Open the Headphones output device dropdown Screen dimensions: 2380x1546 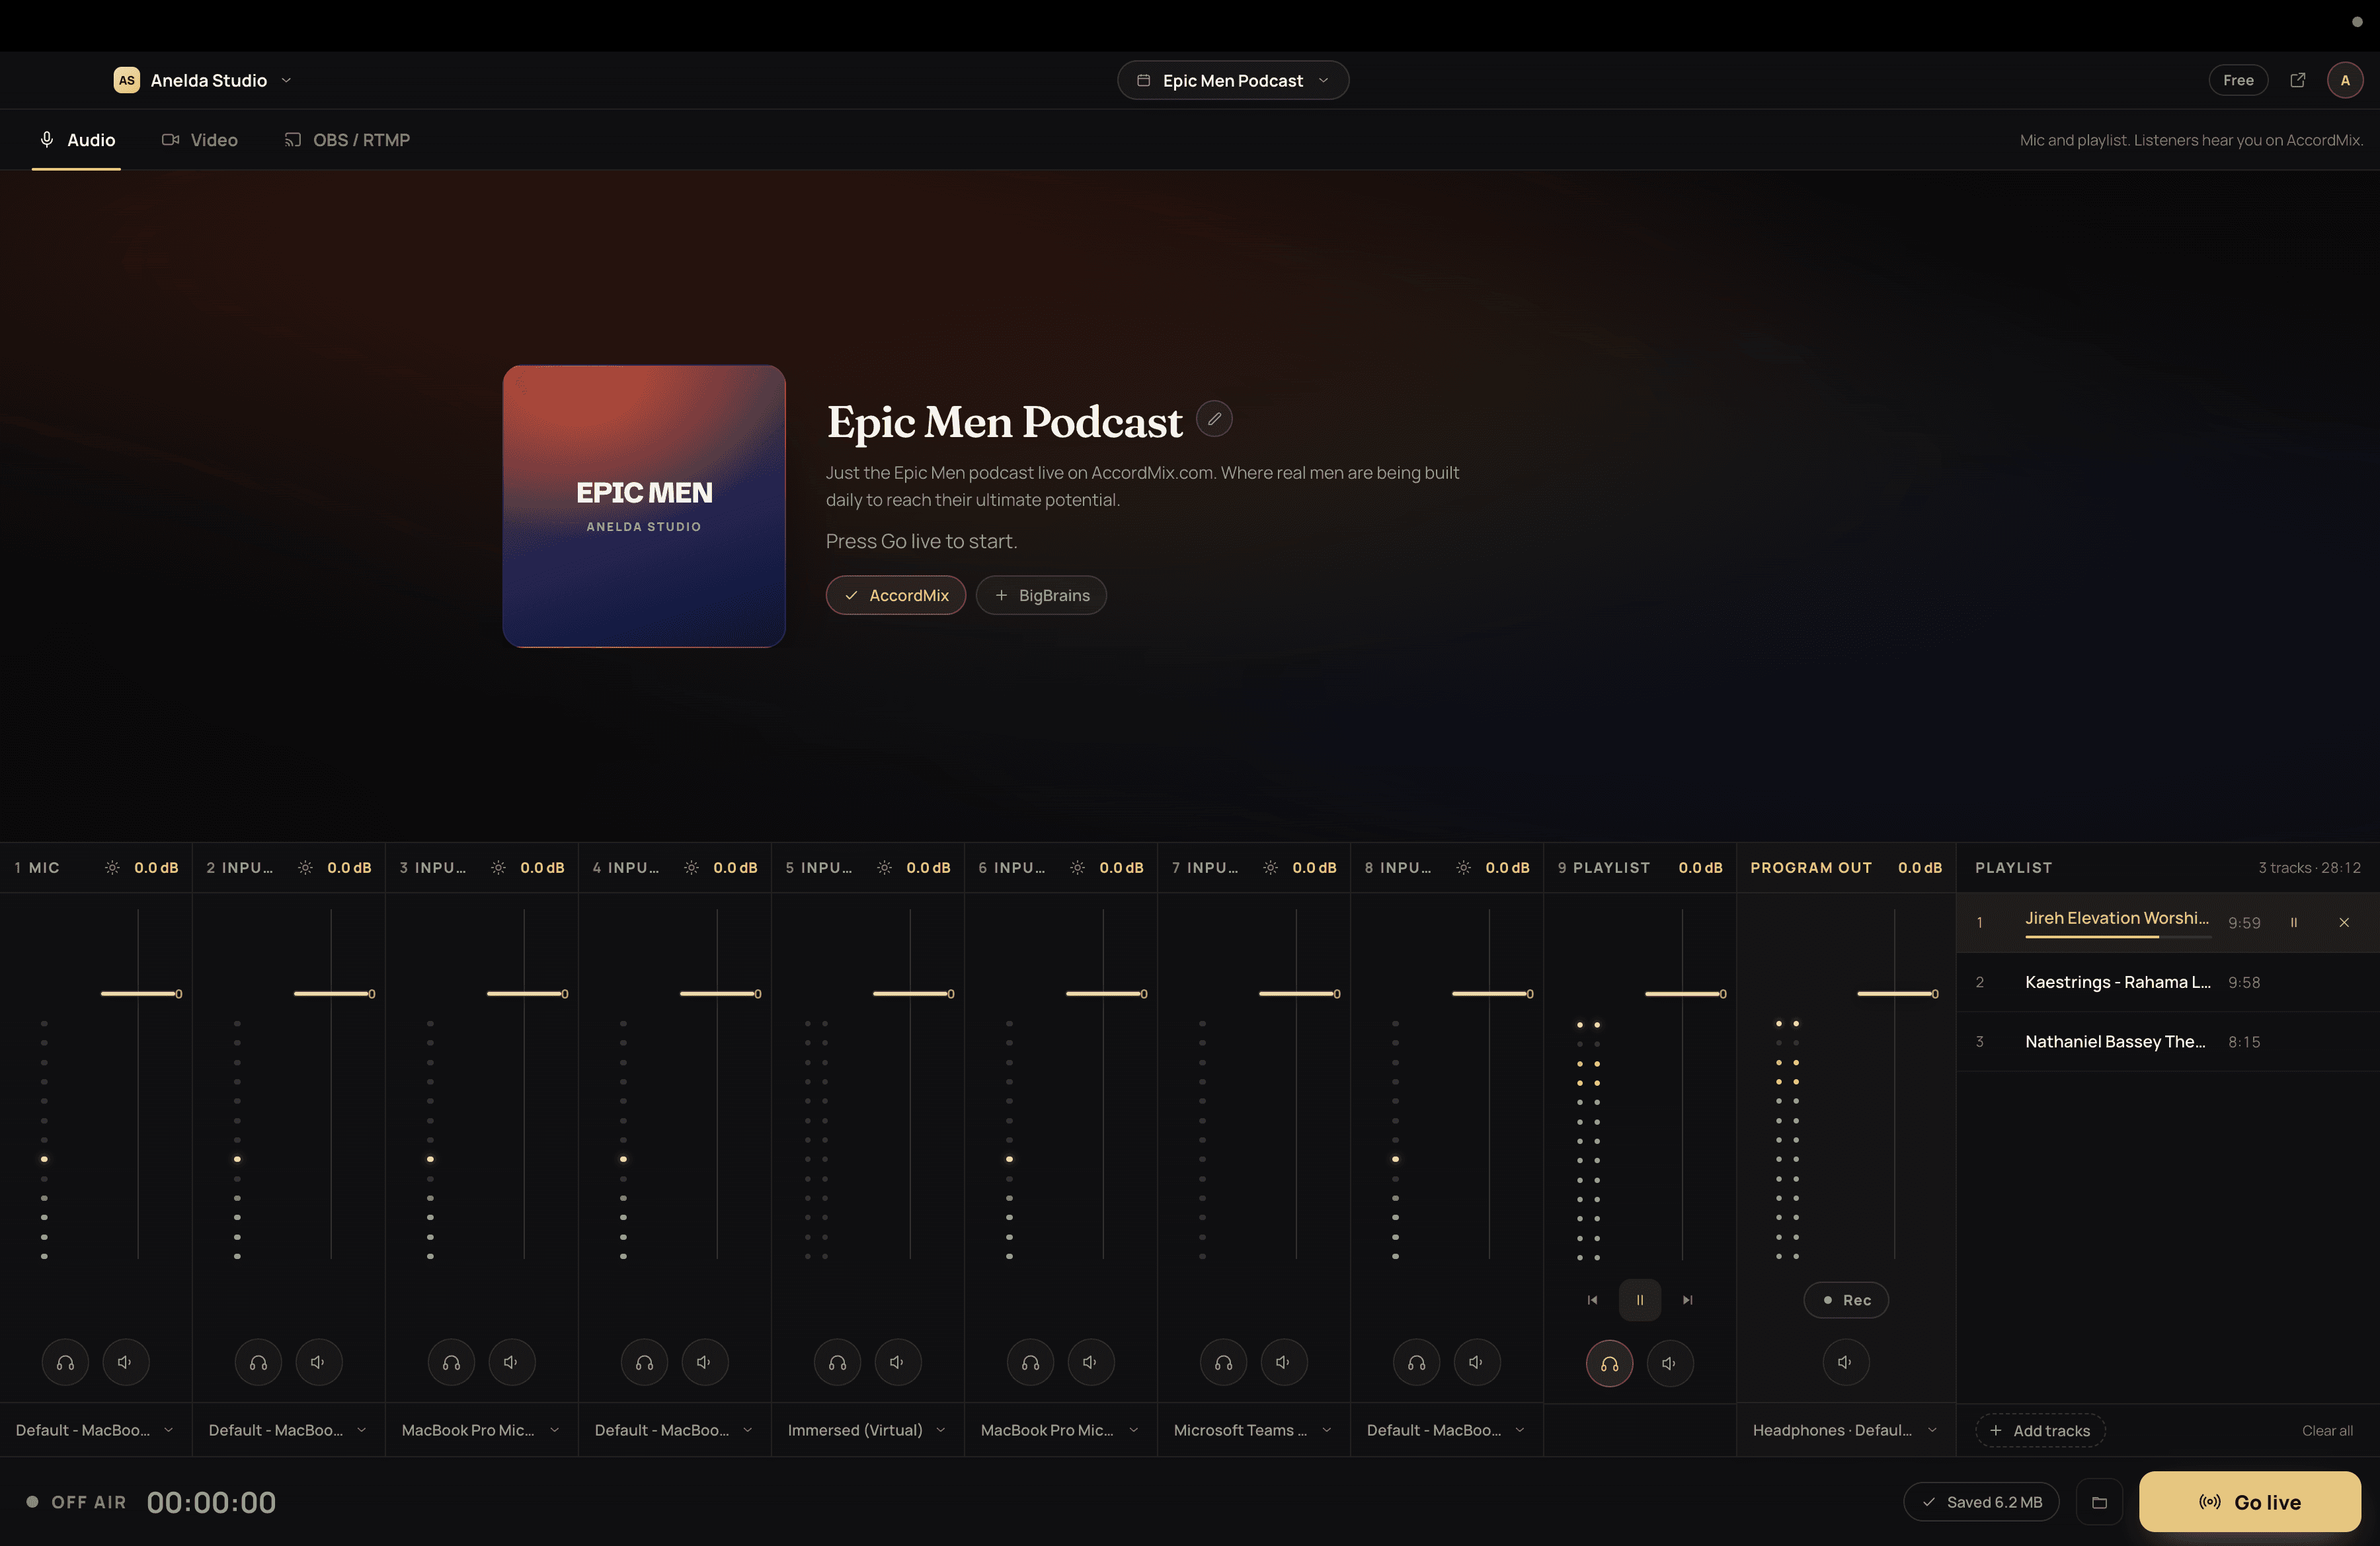[x=1845, y=1430]
